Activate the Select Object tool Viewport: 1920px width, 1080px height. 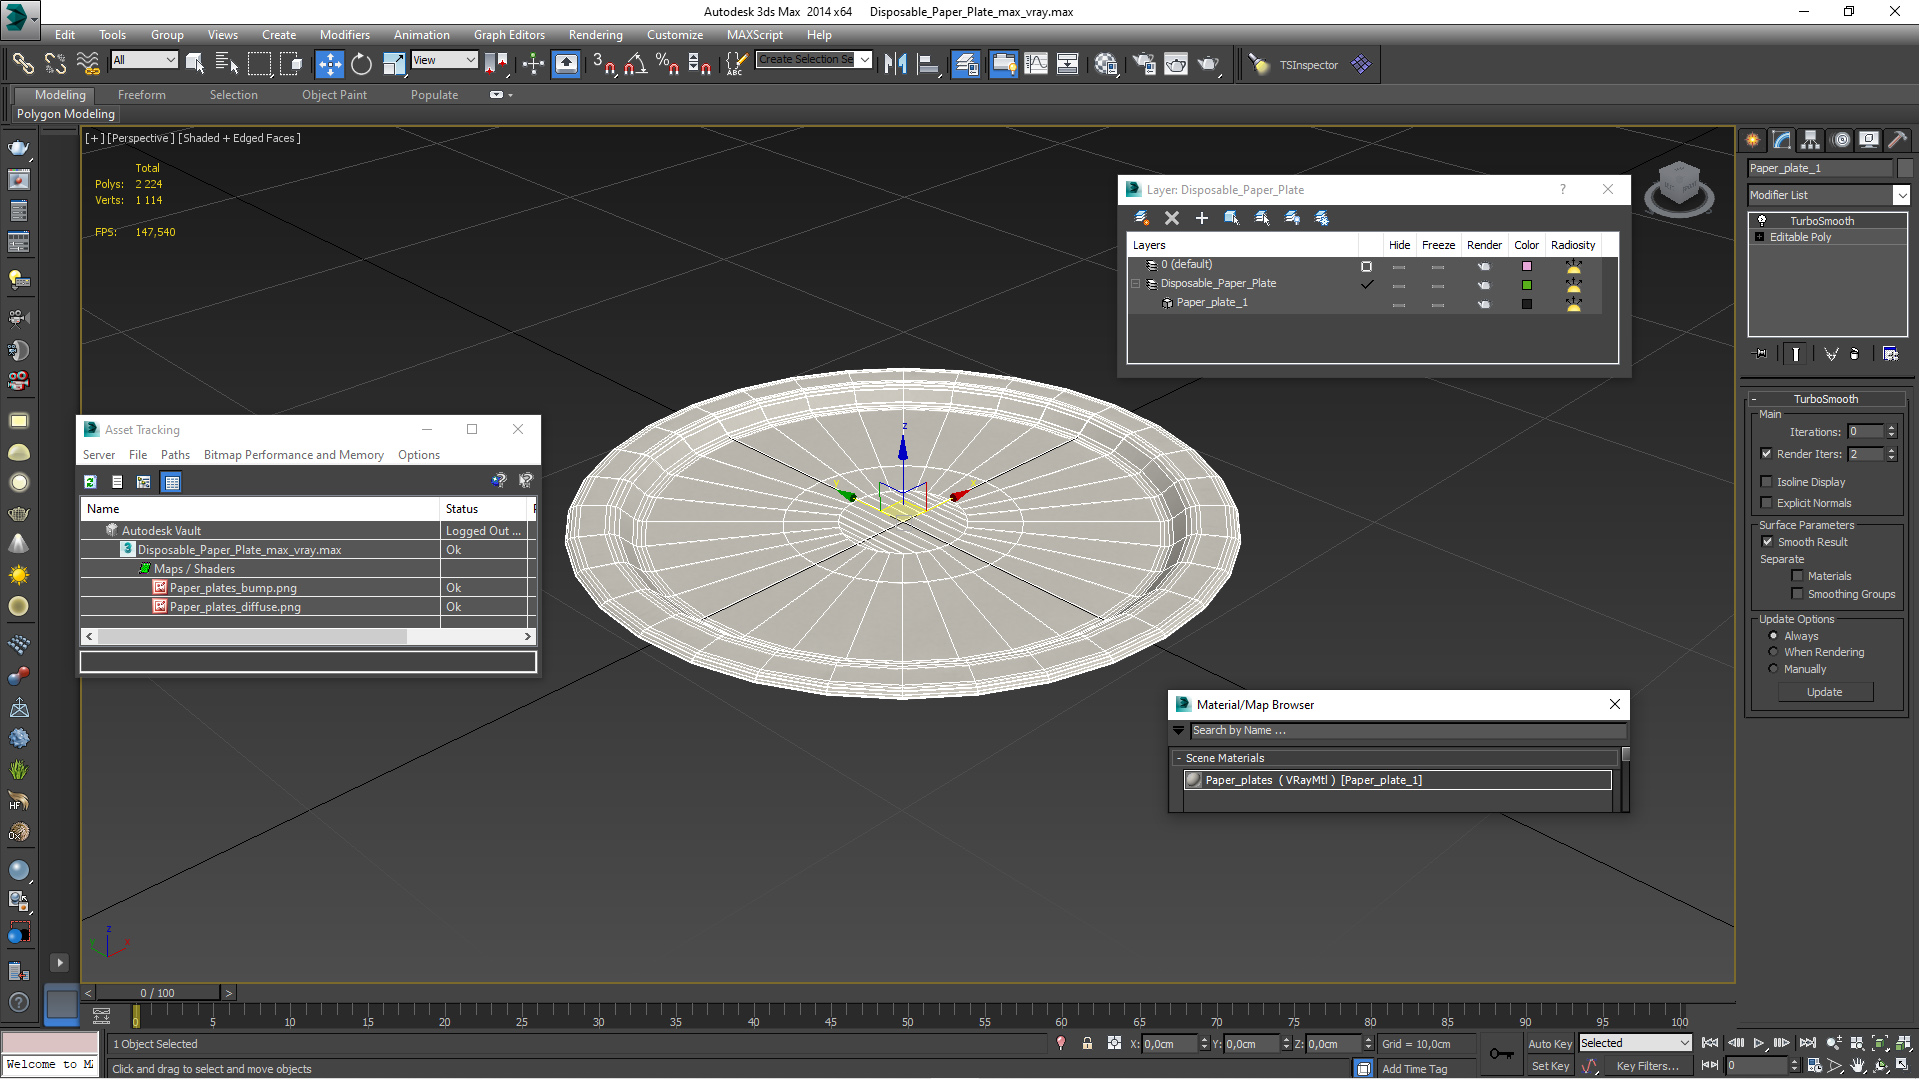pos(195,64)
